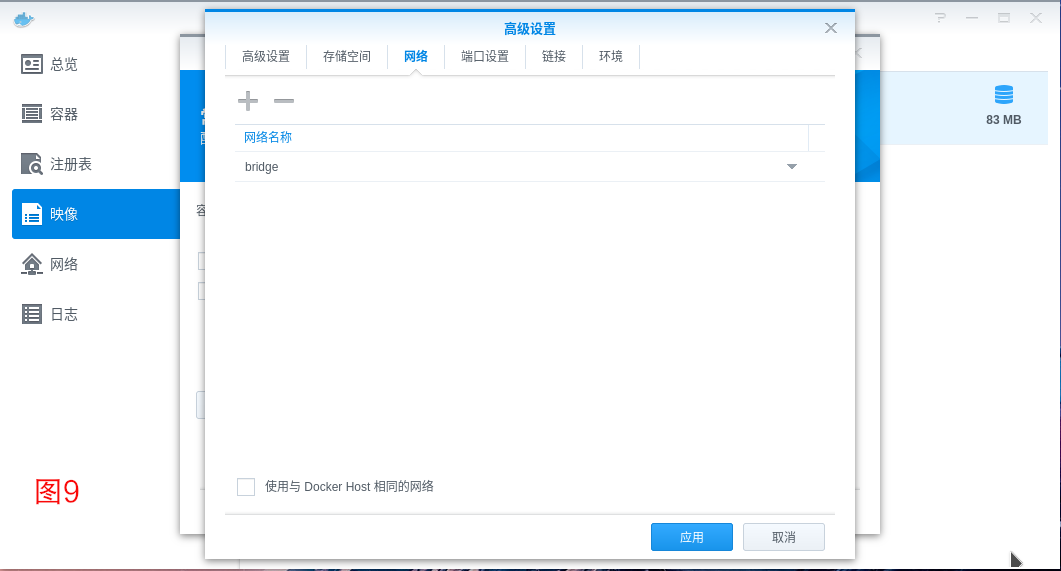Click the 83 MB size label

click(1003, 120)
